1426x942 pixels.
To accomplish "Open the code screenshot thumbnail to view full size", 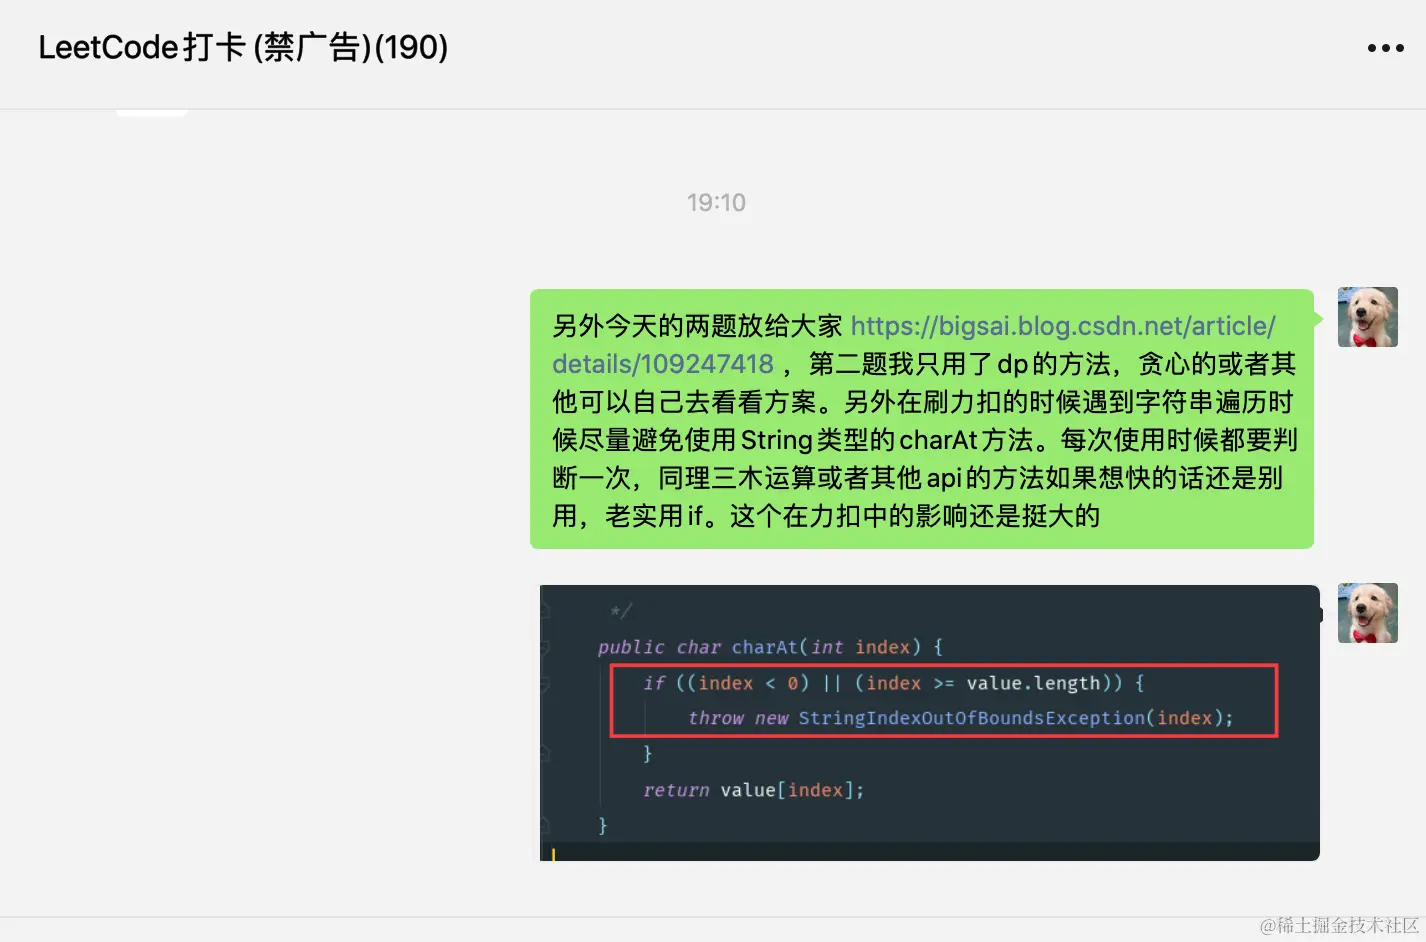I will (928, 722).
